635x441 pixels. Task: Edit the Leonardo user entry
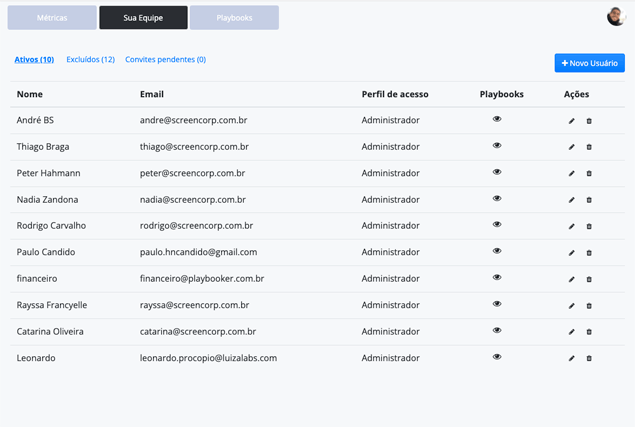tap(571, 358)
